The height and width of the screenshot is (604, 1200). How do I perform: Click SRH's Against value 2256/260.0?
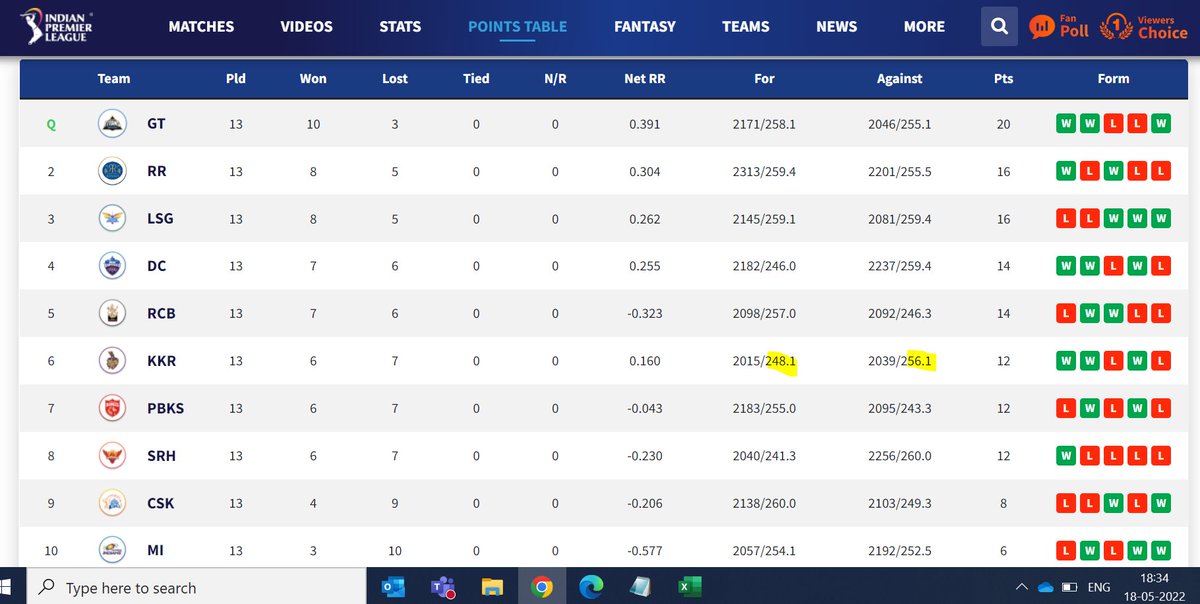point(899,455)
